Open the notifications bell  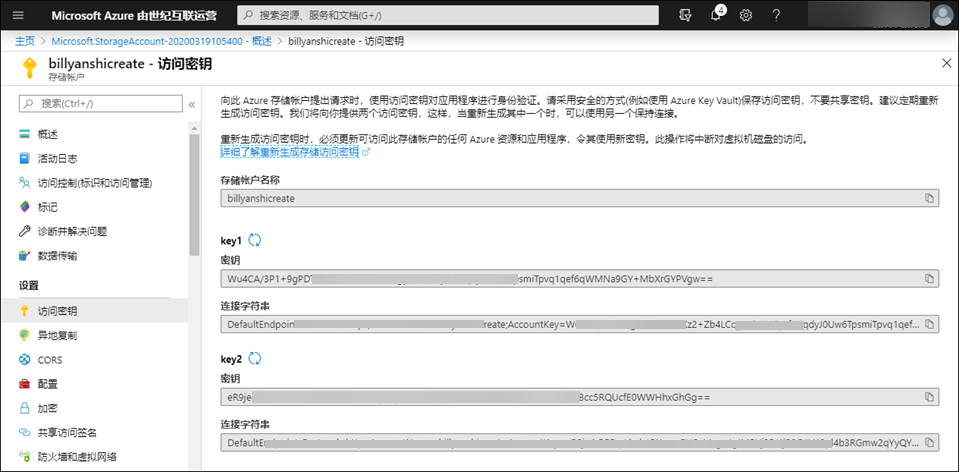tap(715, 15)
